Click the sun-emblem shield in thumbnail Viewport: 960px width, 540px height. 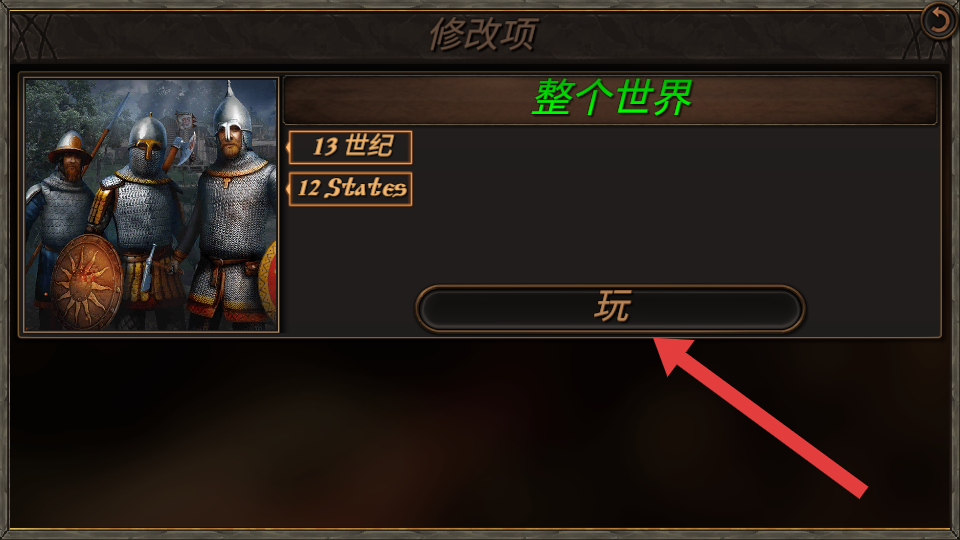click(86, 283)
